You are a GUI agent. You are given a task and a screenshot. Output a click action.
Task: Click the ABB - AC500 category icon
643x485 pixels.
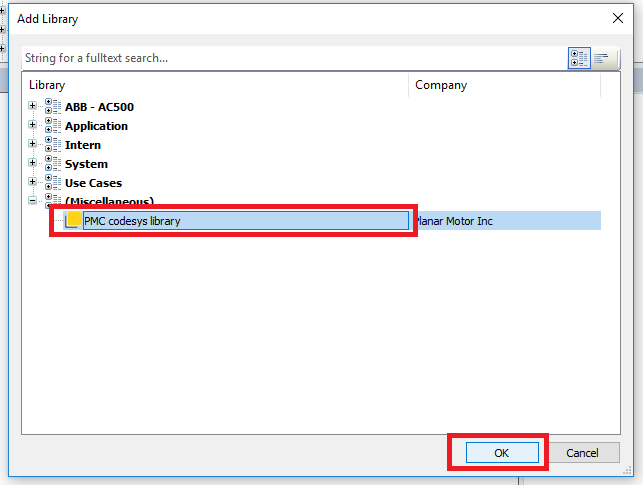click(53, 107)
